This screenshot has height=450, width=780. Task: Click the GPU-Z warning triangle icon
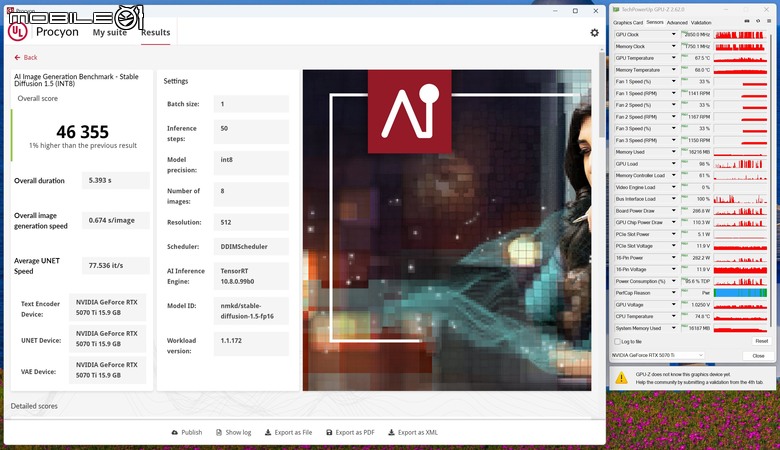tap(621, 378)
